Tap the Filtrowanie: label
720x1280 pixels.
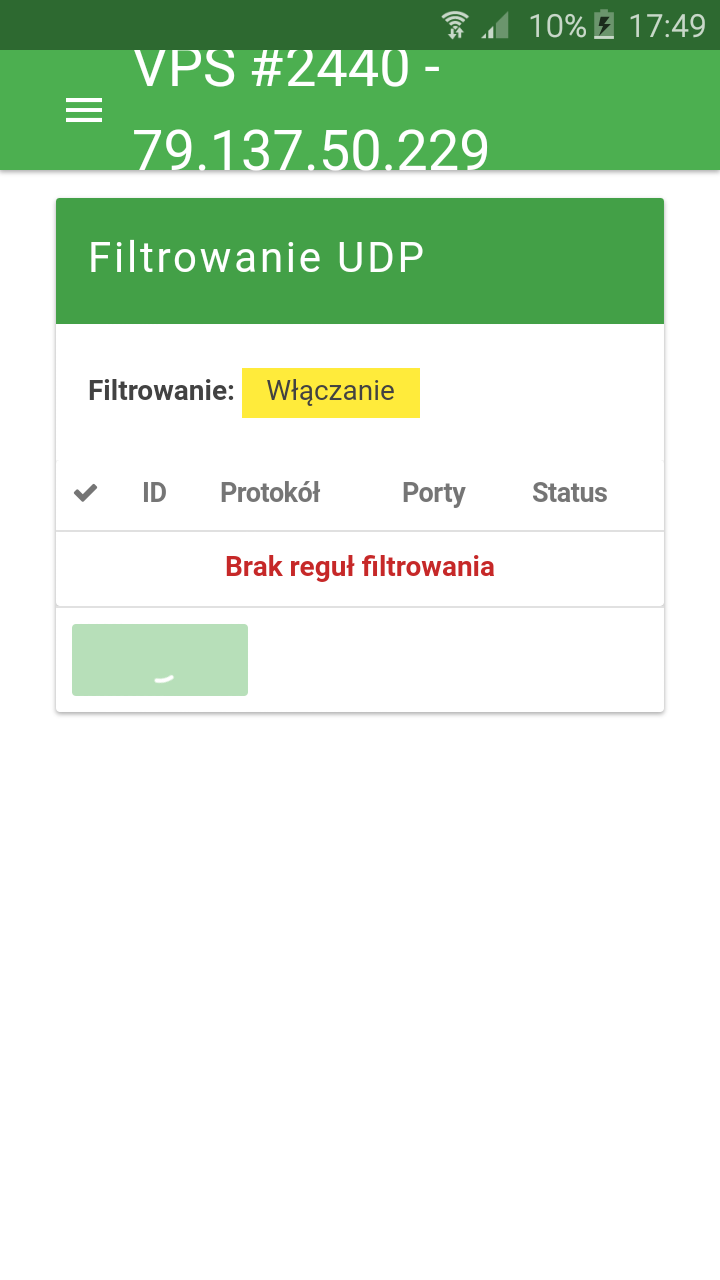click(x=161, y=391)
